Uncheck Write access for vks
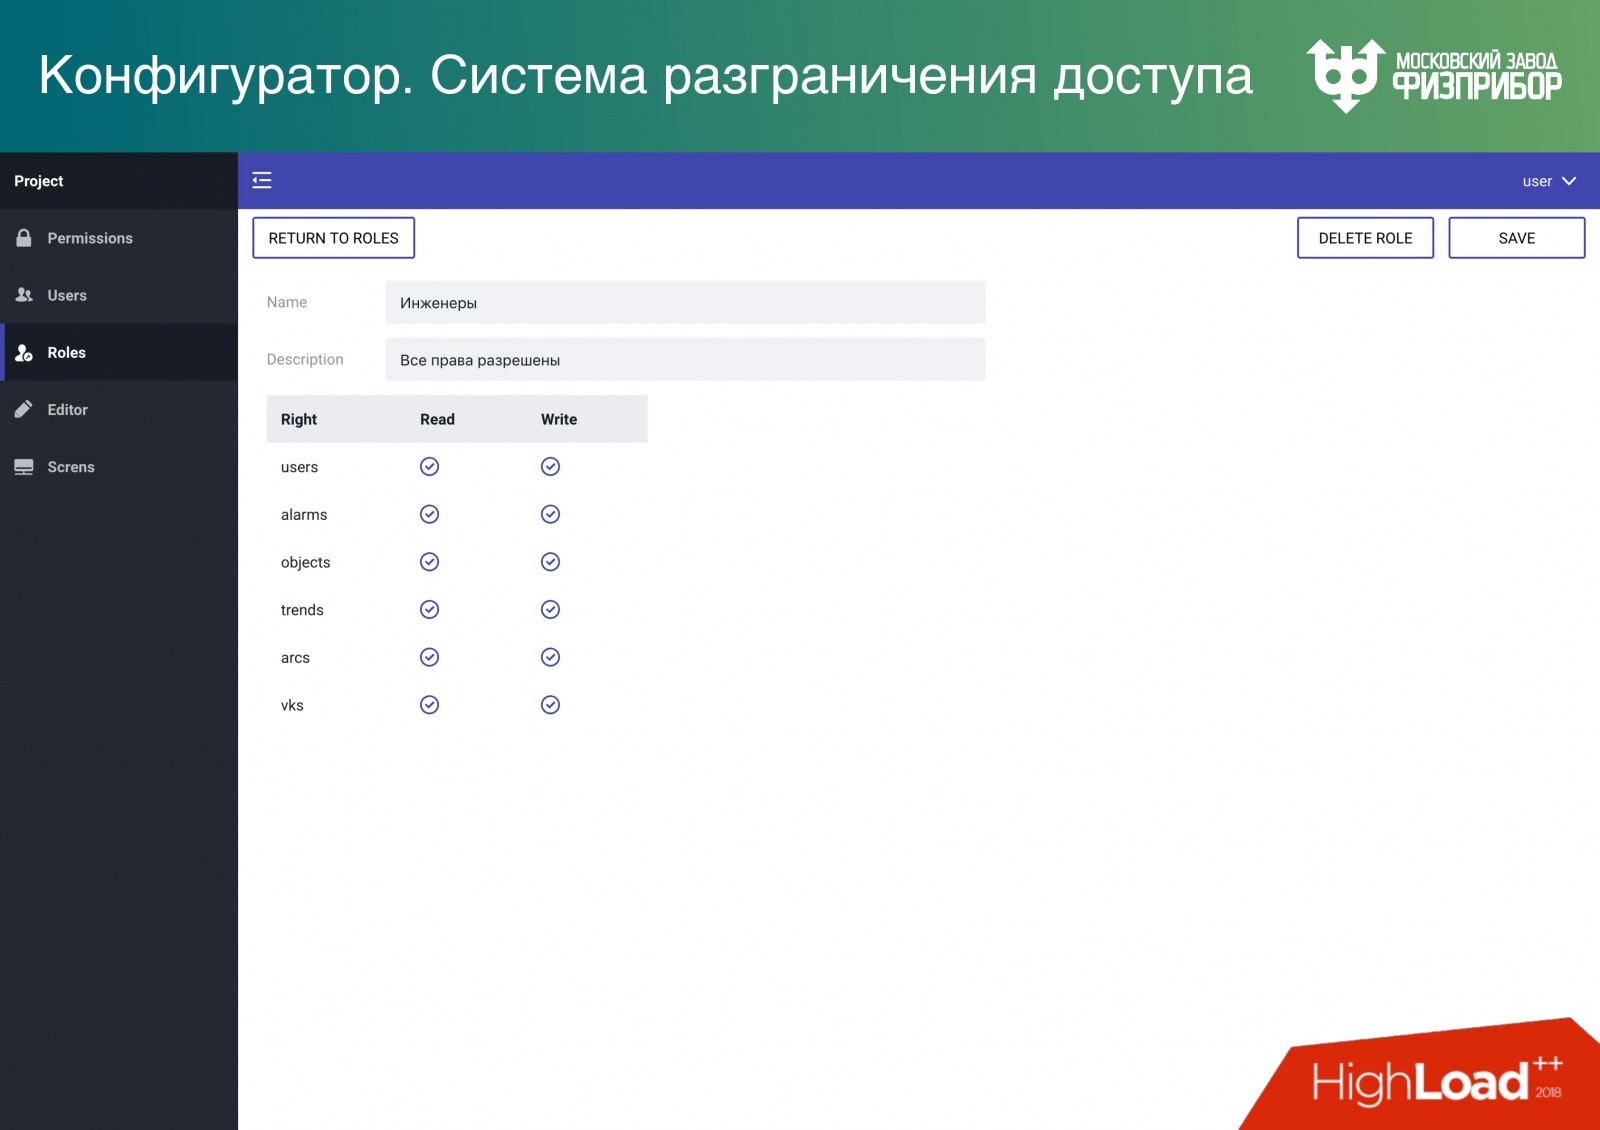 click(550, 704)
